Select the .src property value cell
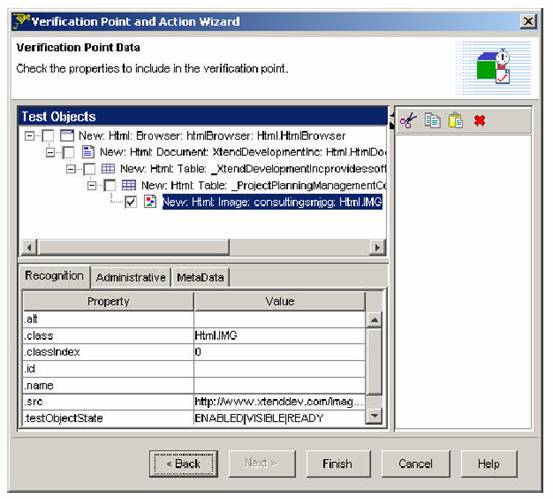The image size is (553, 499). tap(279, 402)
